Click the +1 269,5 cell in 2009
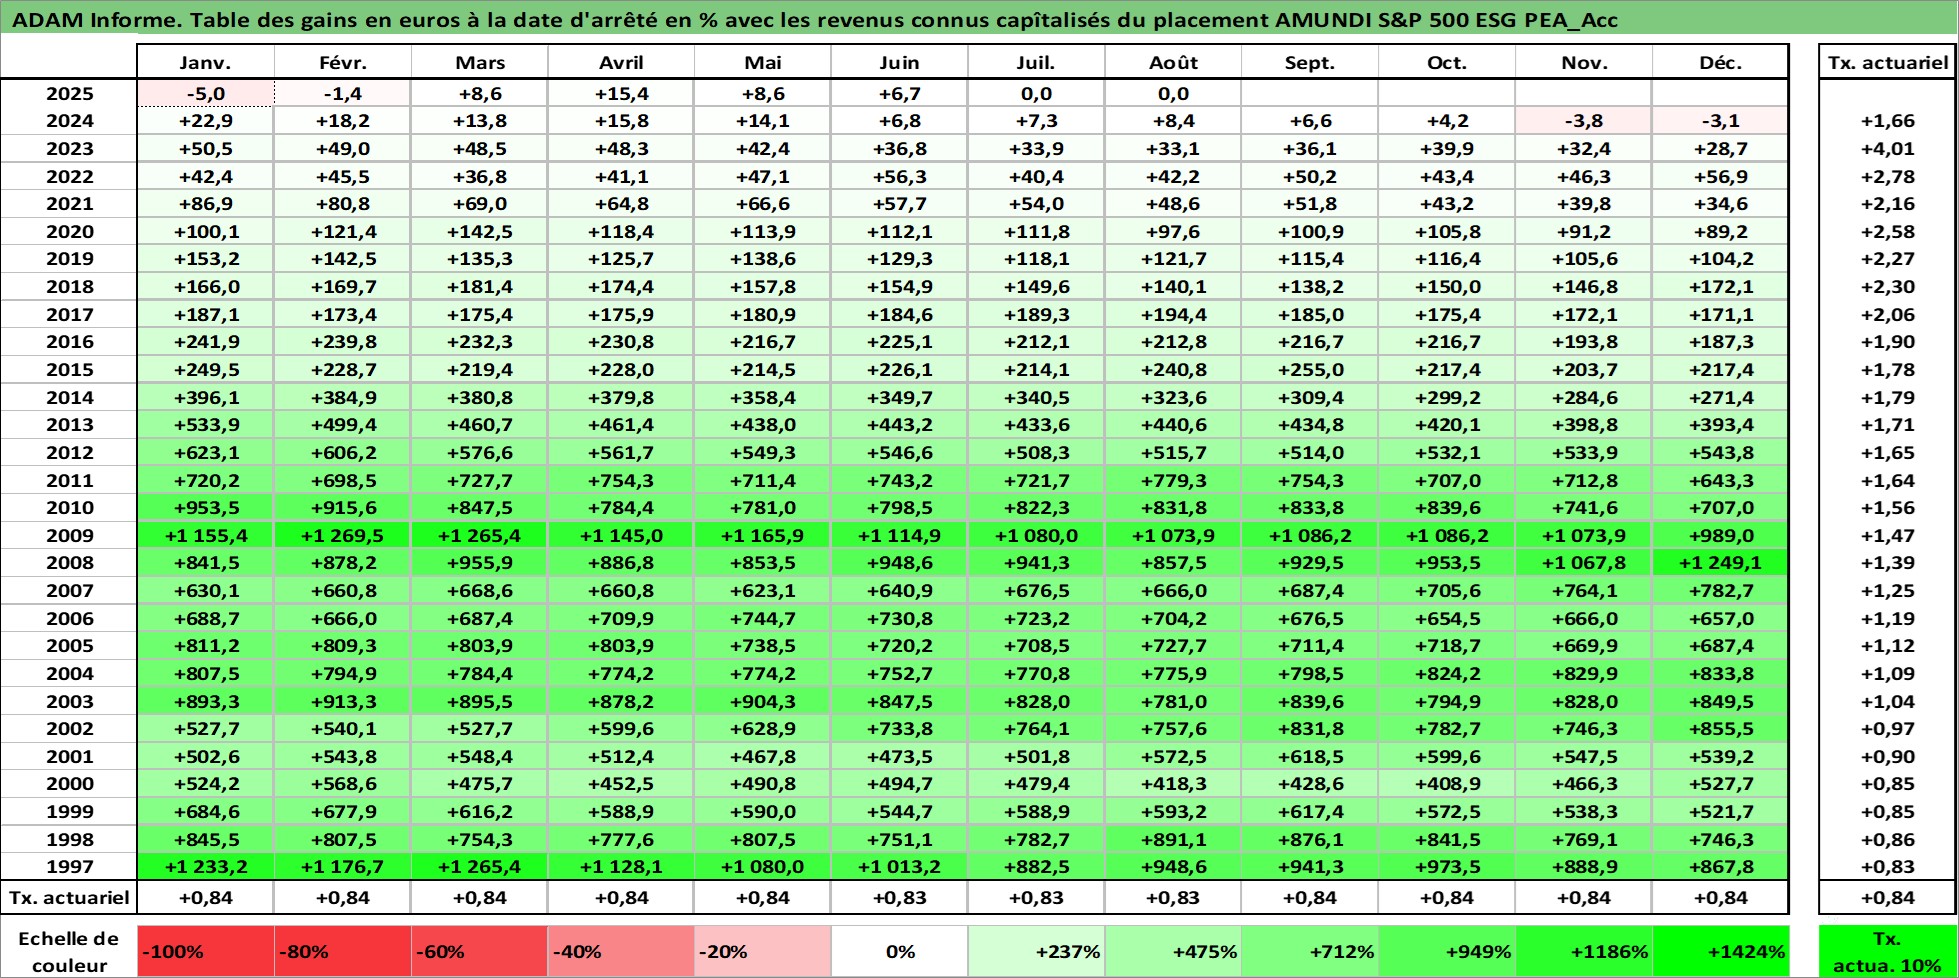 [x=342, y=536]
